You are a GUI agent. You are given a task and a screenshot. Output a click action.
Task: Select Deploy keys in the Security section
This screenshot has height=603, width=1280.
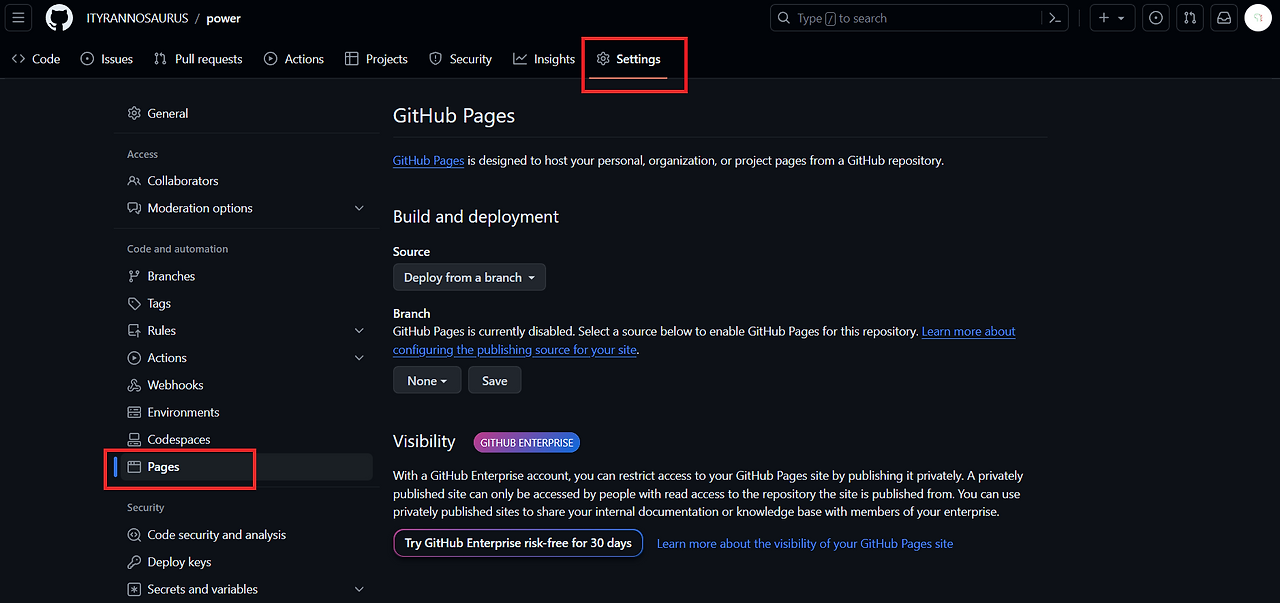pyautogui.click(x=182, y=561)
